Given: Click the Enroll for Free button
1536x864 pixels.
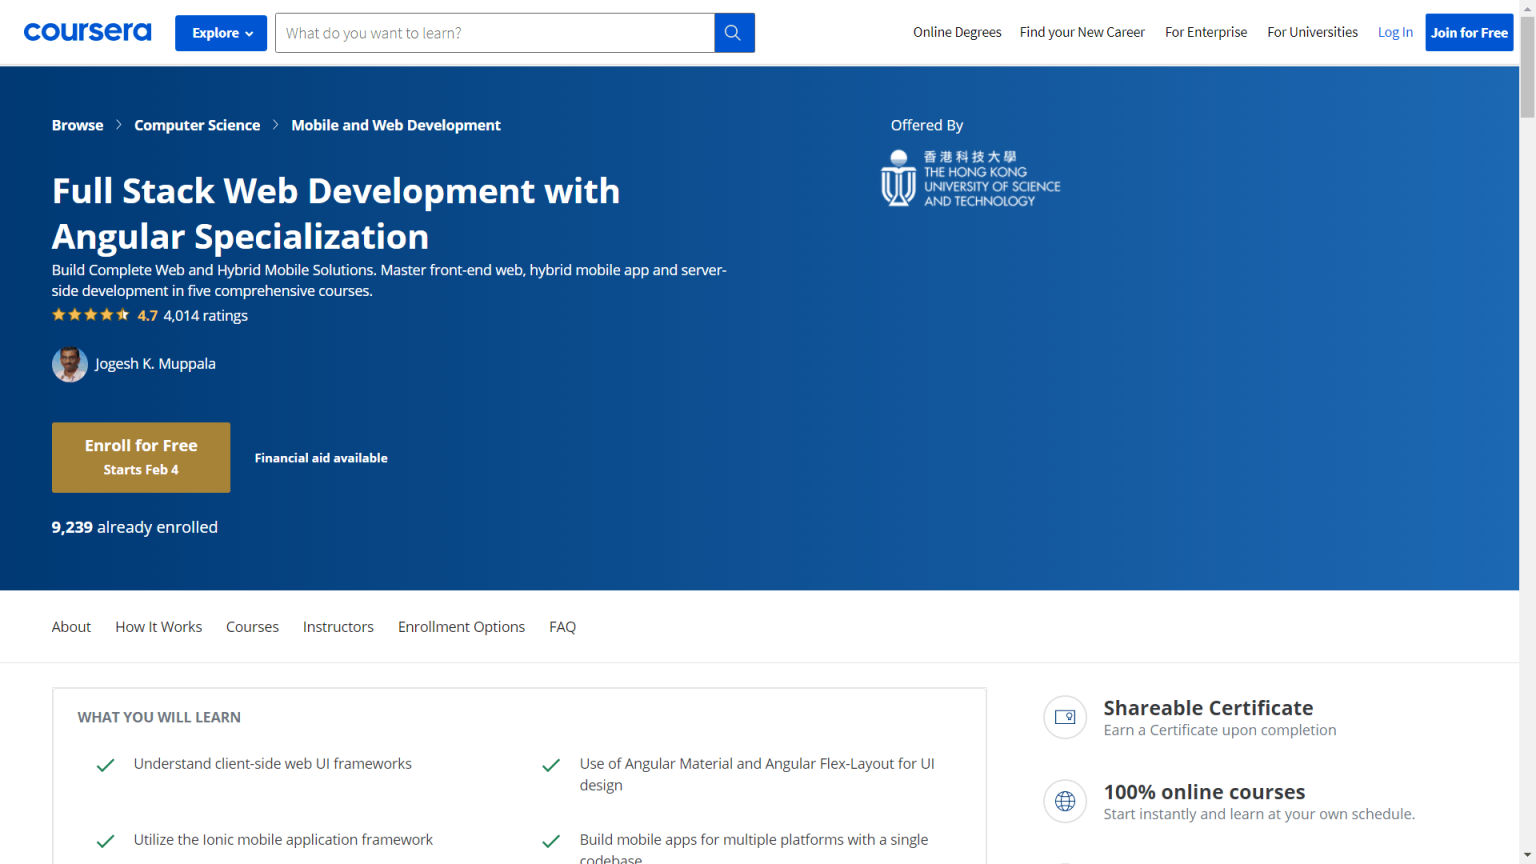Looking at the screenshot, I should (140, 457).
